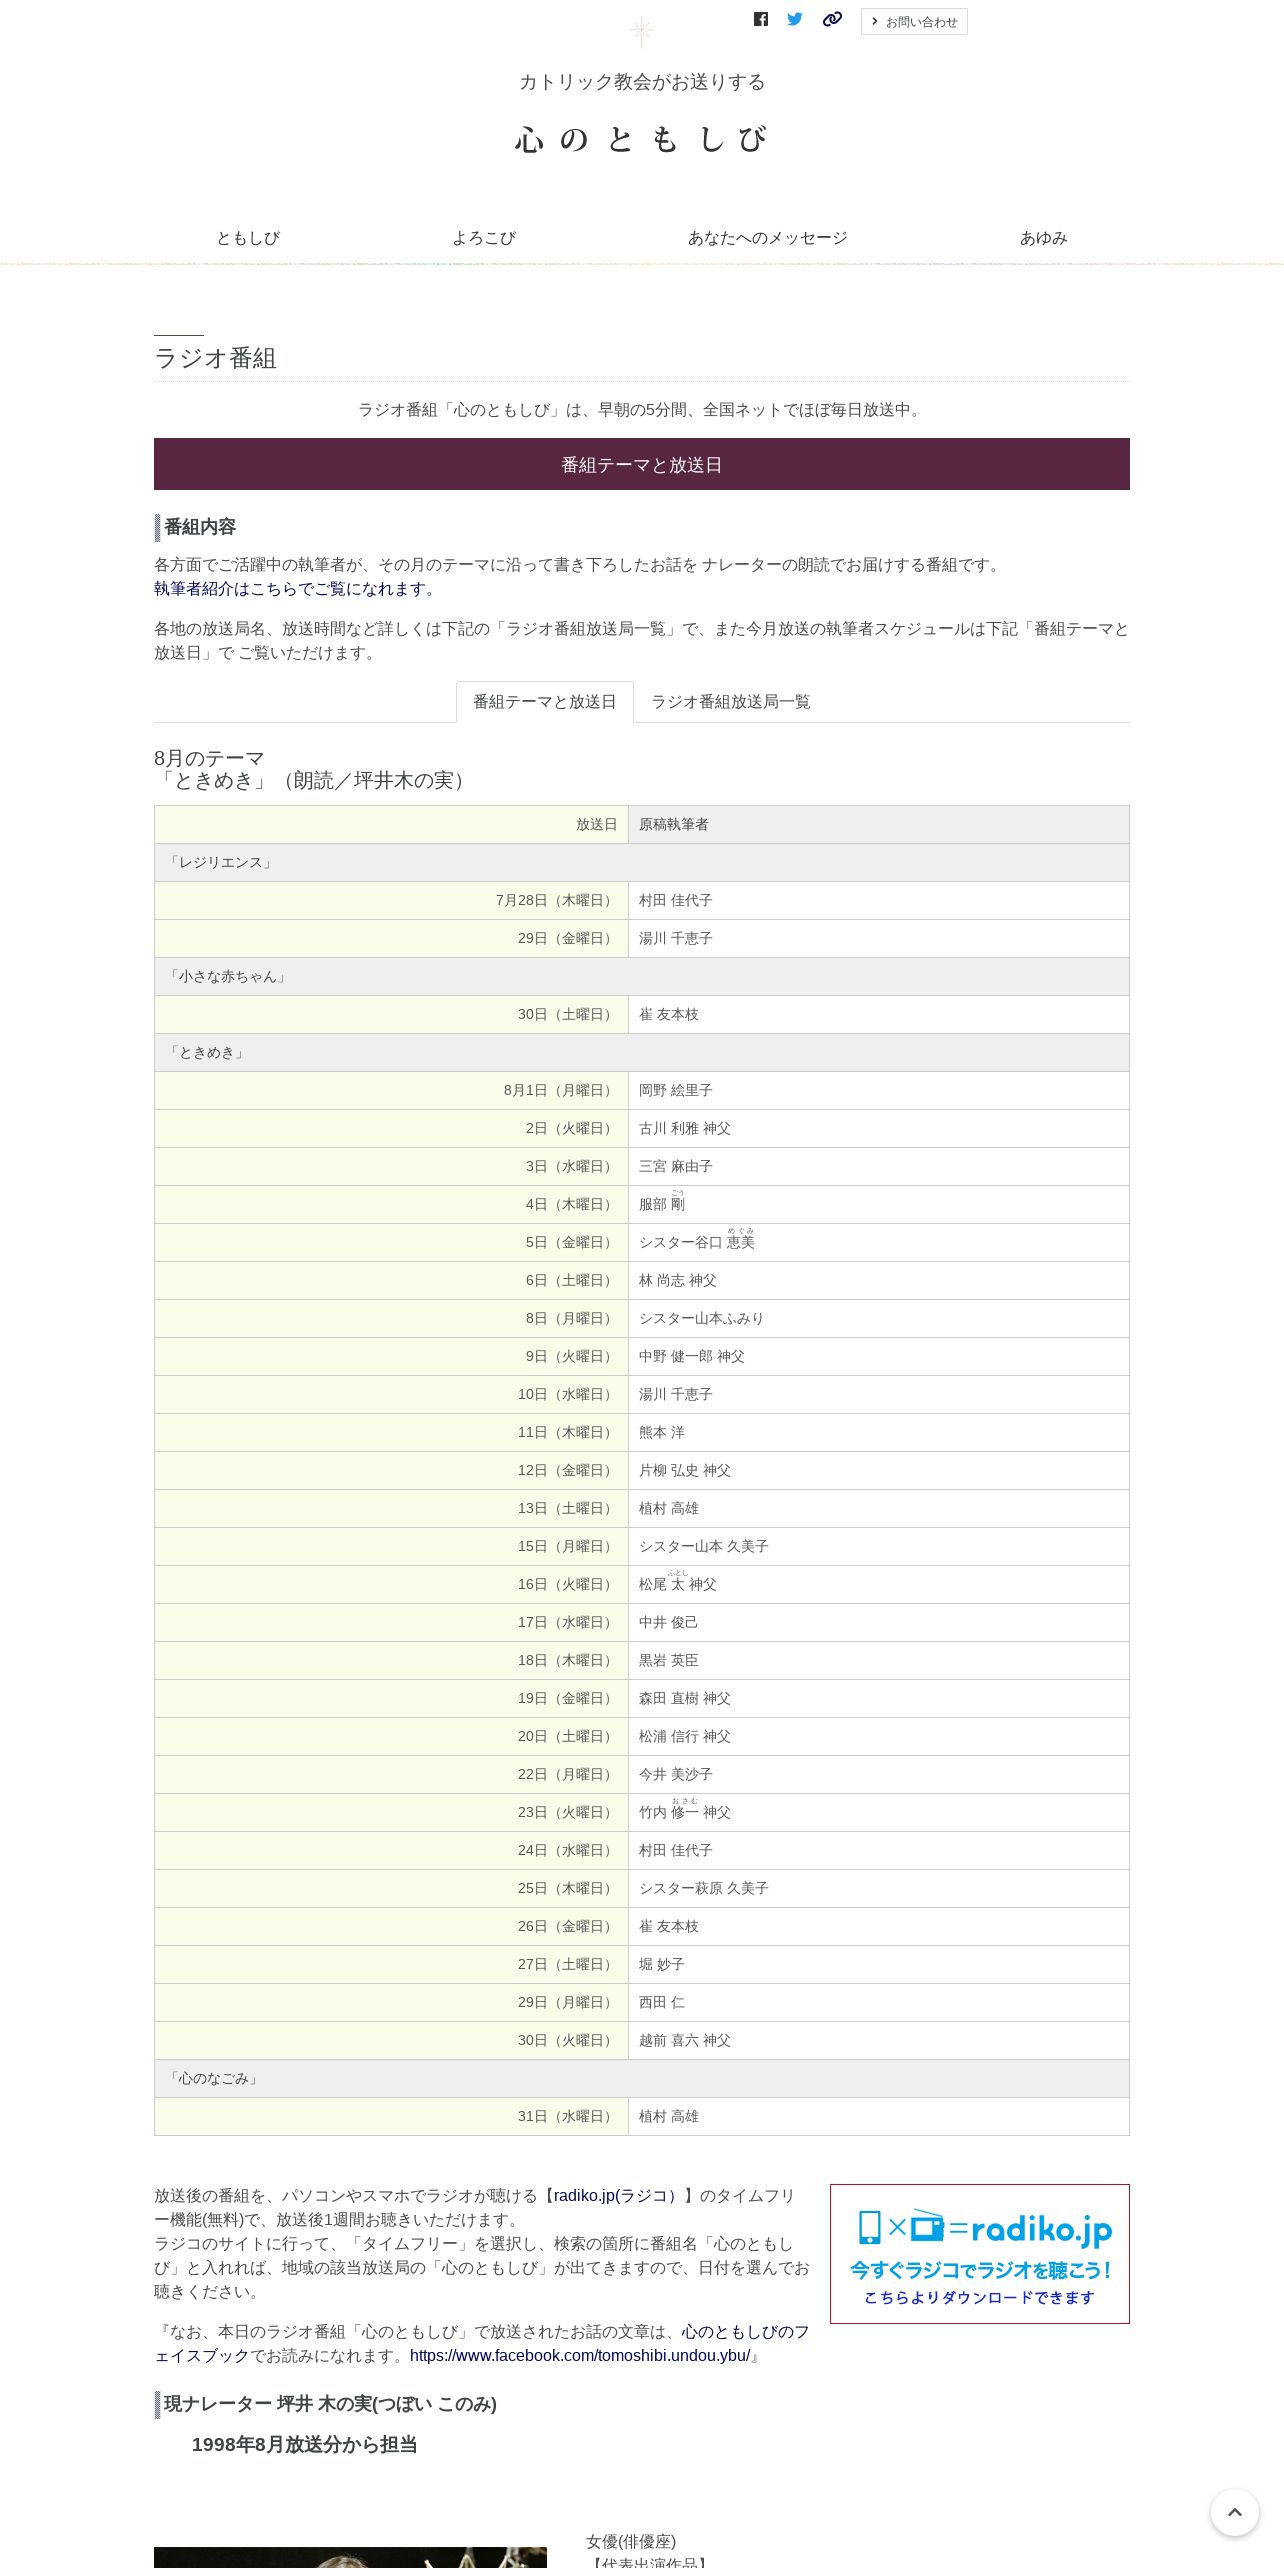The width and height of the screenshot is (1284, 2568).
Task: Follow the 執筆者紹介はこちらでご覧になれます link
Action: pos(298,589)
